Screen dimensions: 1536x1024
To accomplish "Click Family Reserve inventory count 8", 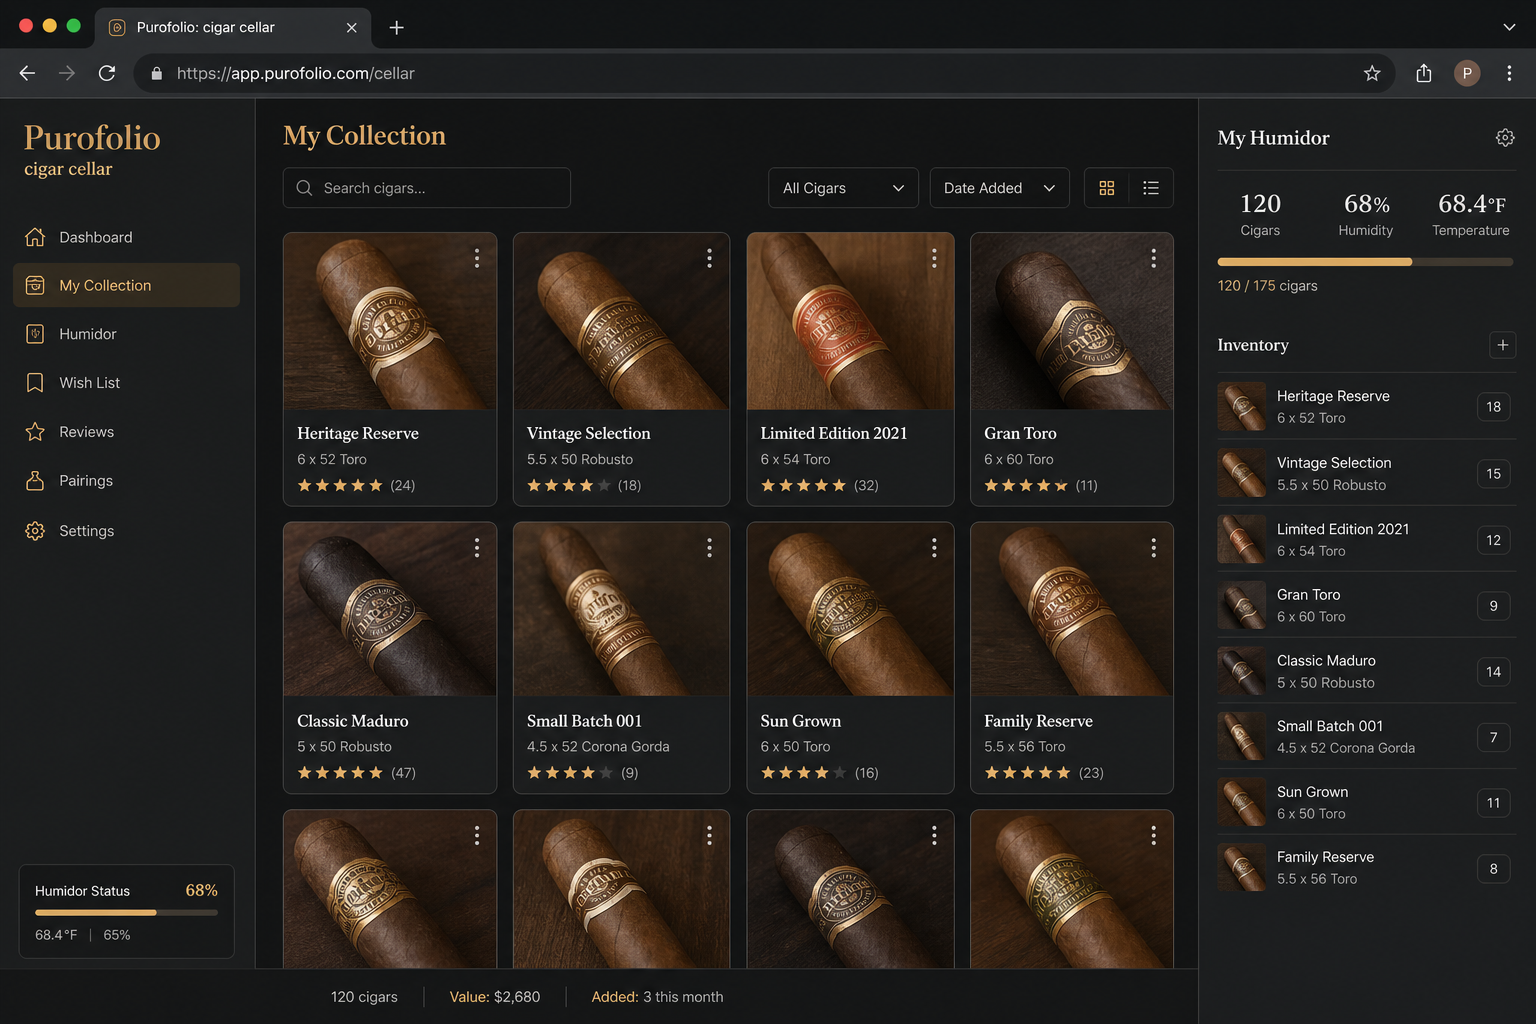I will (1493, 869).
